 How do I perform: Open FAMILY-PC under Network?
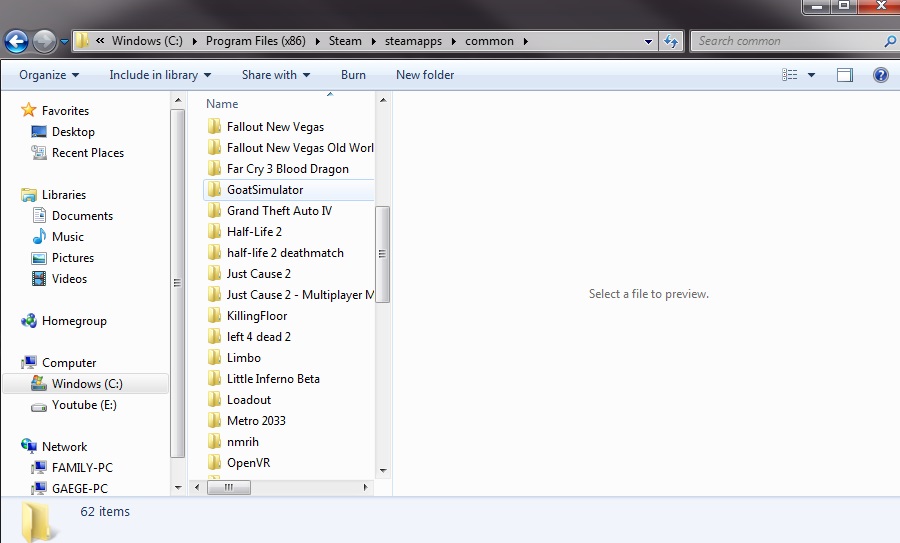tap(82, 468)
